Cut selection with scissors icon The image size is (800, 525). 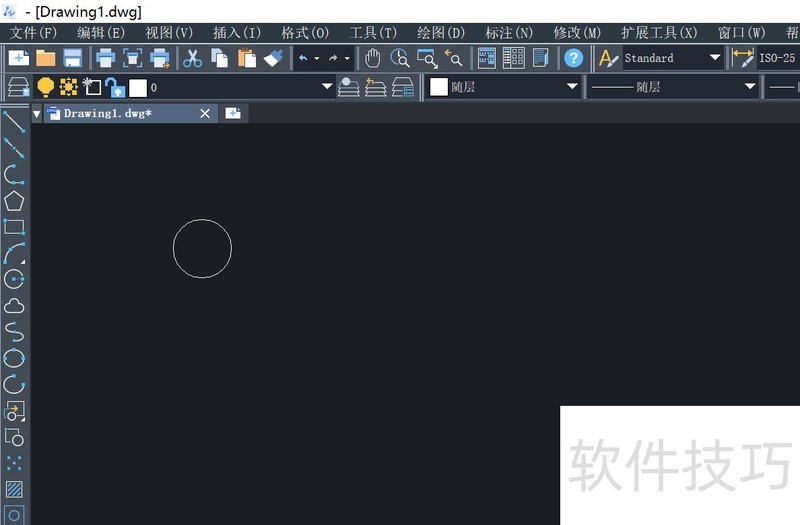pyautogui.click(x=192, y=58)
